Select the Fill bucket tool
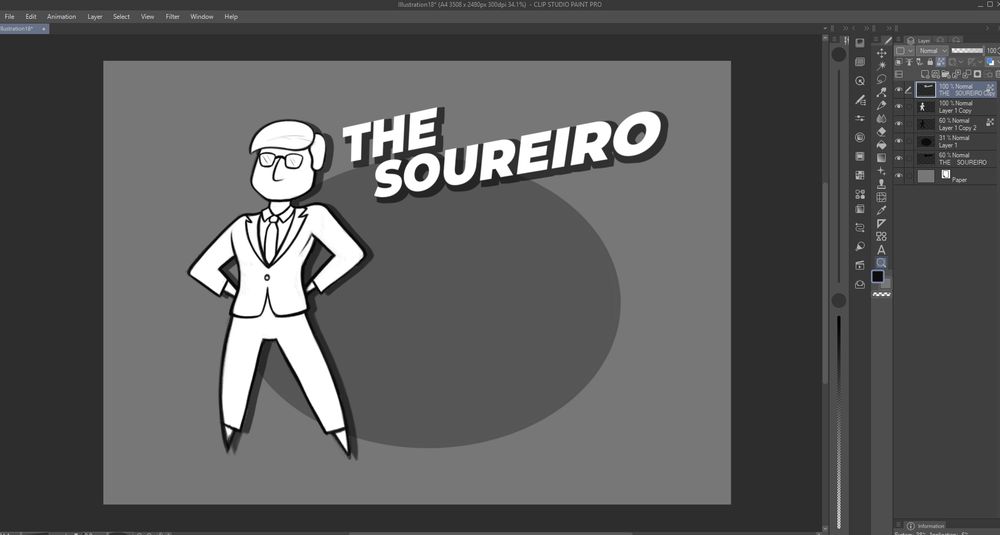This screenshot has height=535, width=1000. click(881, 145)
